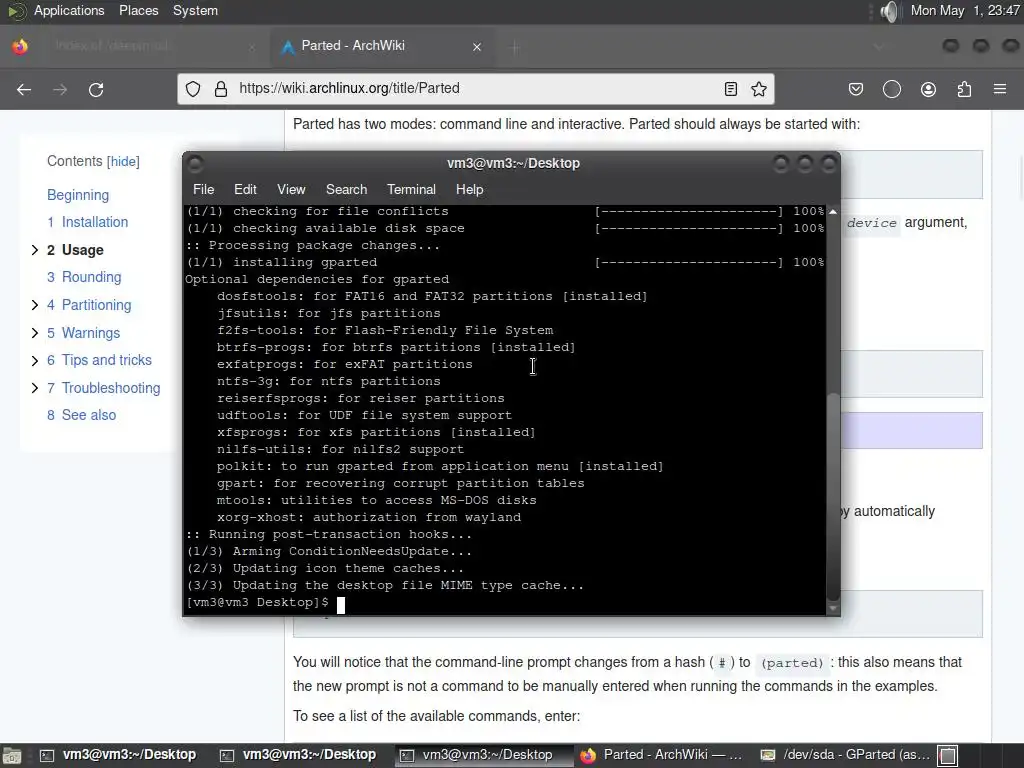Open the Usage section link
The image size is (1024, 768).
click(x=75, y=250)
